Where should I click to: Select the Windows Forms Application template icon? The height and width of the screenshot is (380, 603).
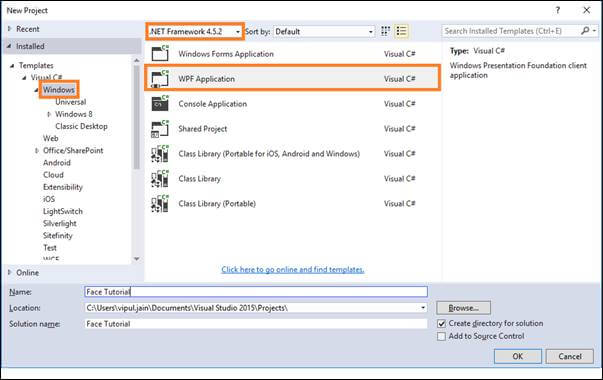[x=160, y=53]
